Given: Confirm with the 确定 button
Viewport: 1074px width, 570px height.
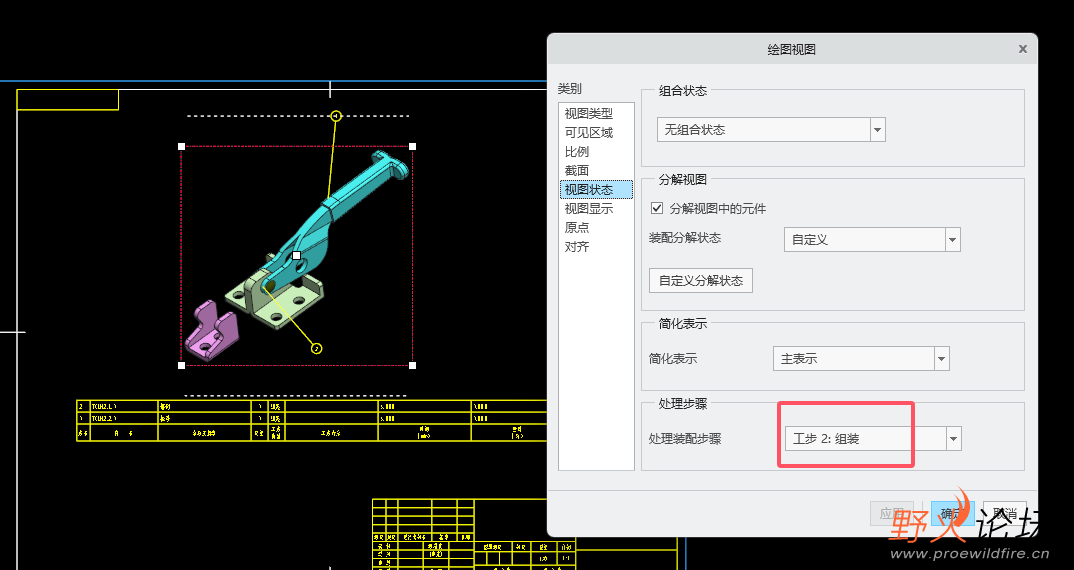Looking at the screenshot, I should (x=952, y=514).
